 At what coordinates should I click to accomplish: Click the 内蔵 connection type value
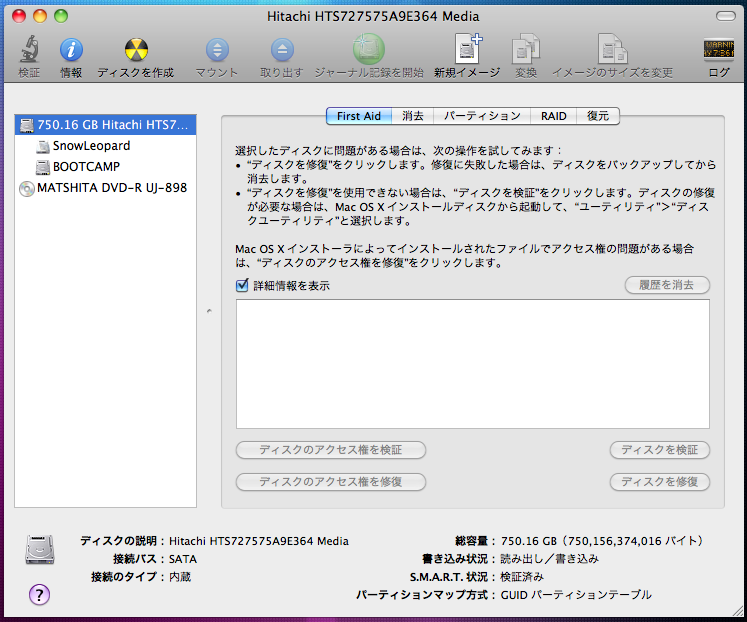click(180, 577)
